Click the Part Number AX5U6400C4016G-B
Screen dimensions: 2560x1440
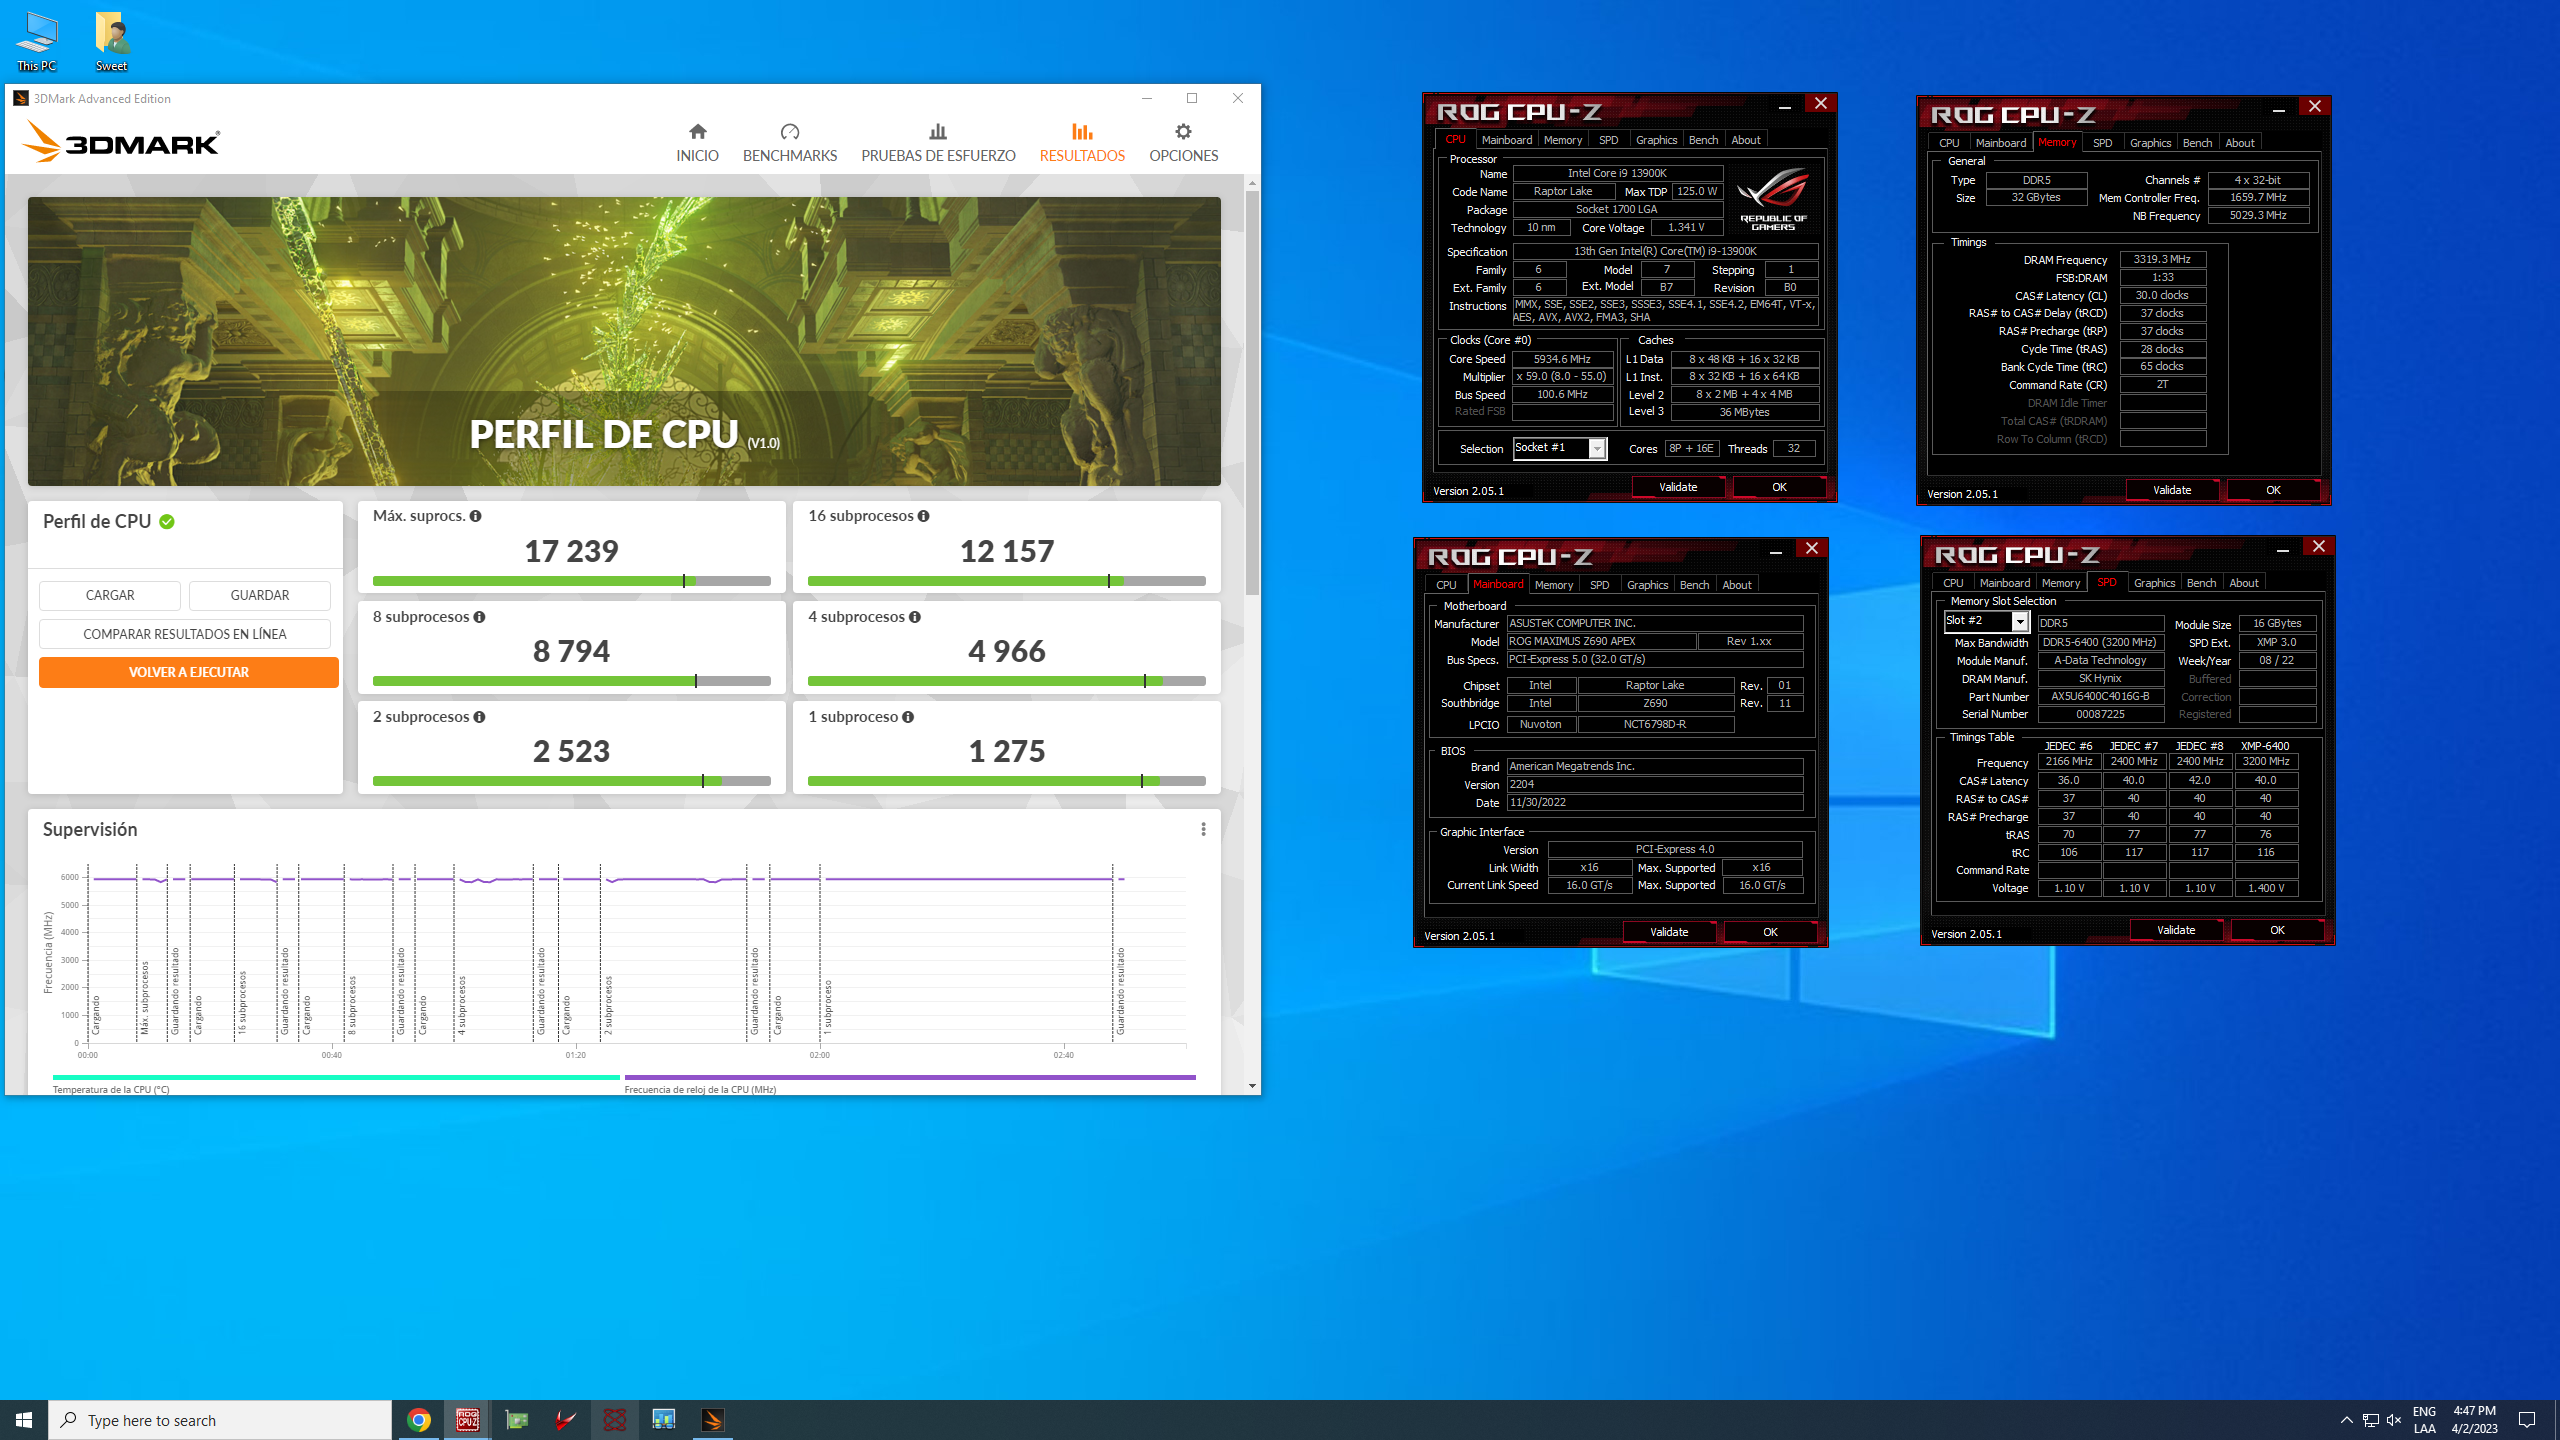pyautogui.click(x=2100, y=697)
